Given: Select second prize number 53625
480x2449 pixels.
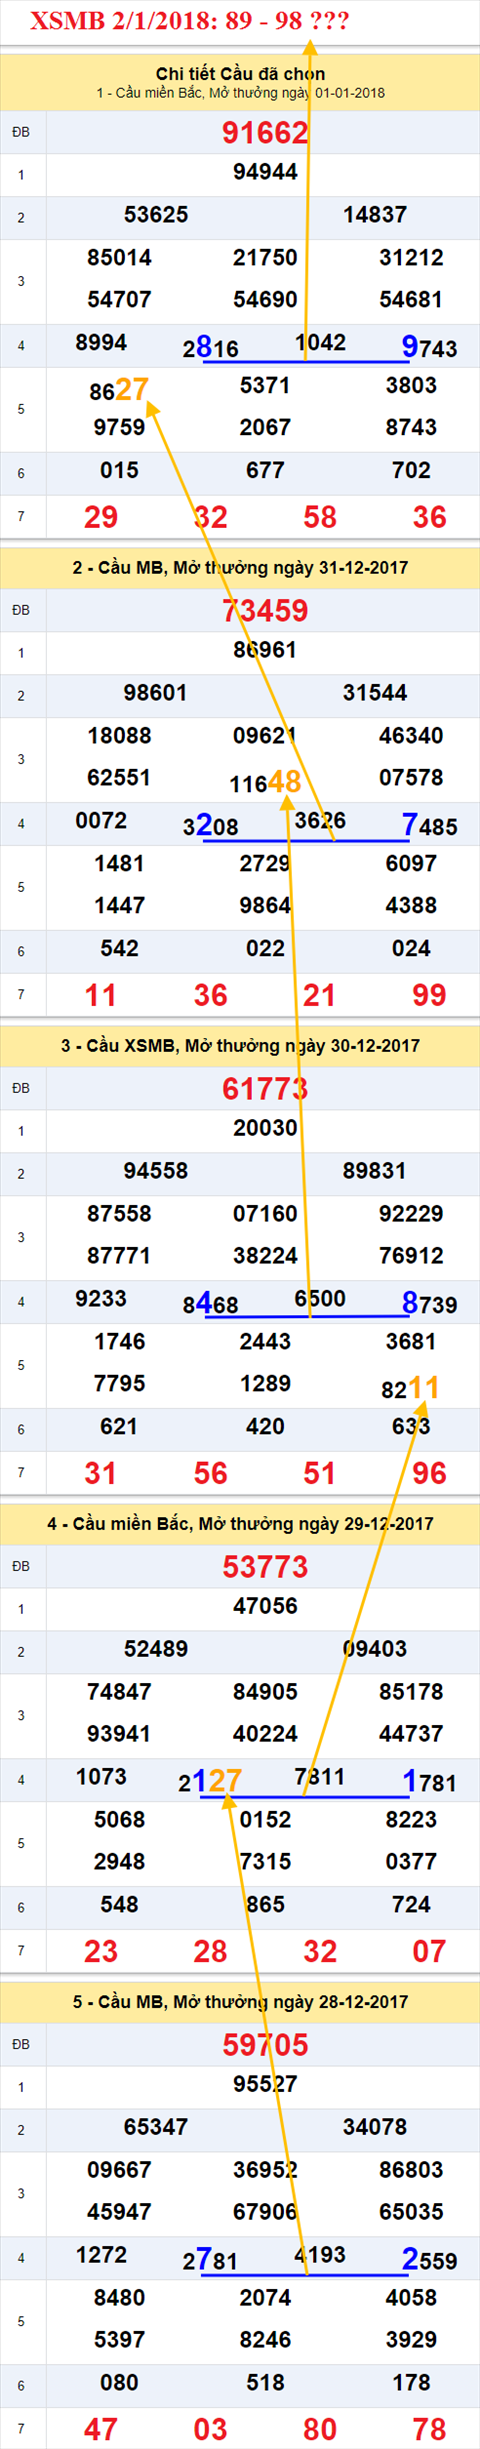Looking at the screenshot, I should [x=156, y=215].
